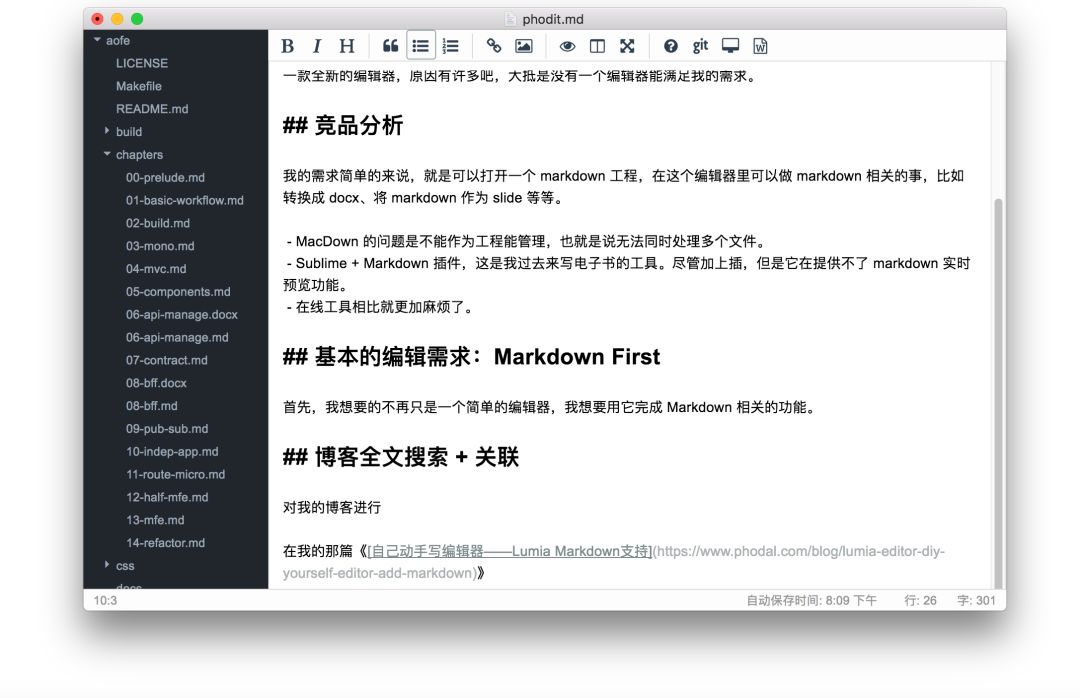
Task: Open 03-mono.md
Action: point(160,245)
